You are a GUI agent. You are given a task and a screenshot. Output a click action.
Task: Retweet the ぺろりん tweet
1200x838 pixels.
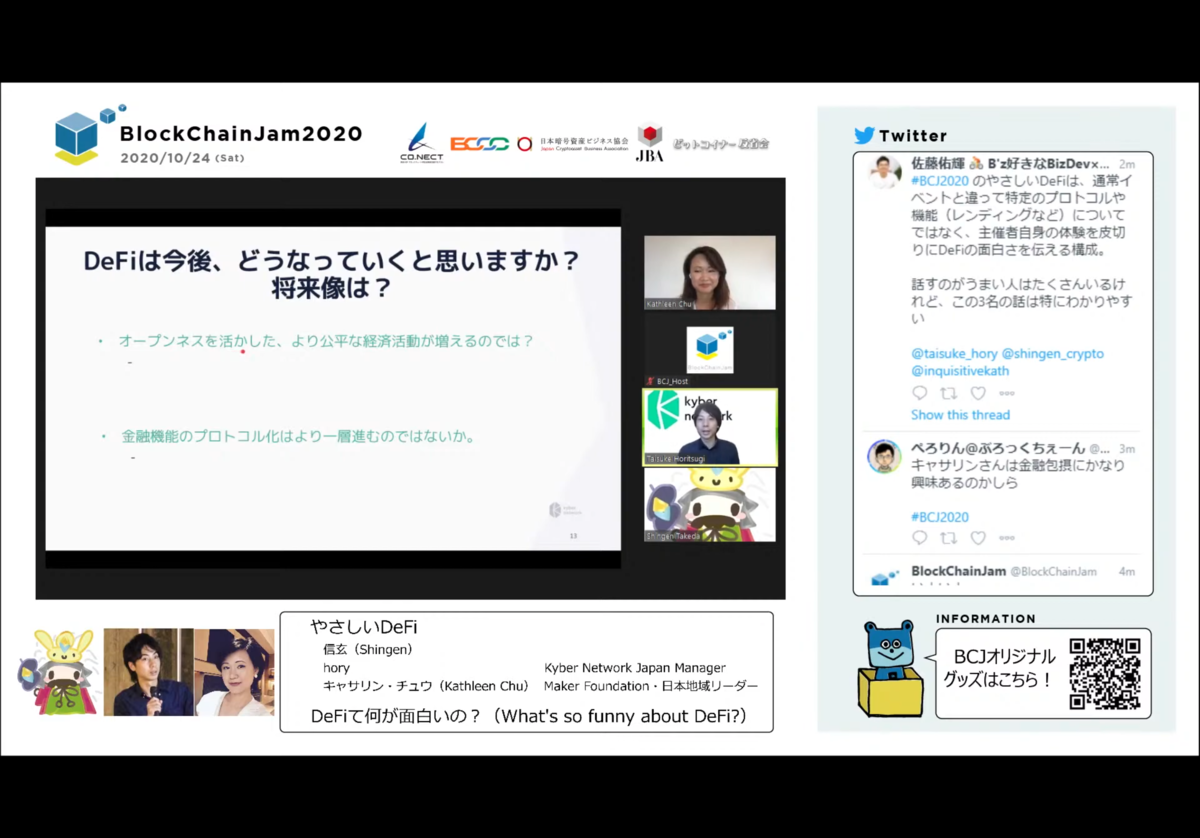coord(948,538)
